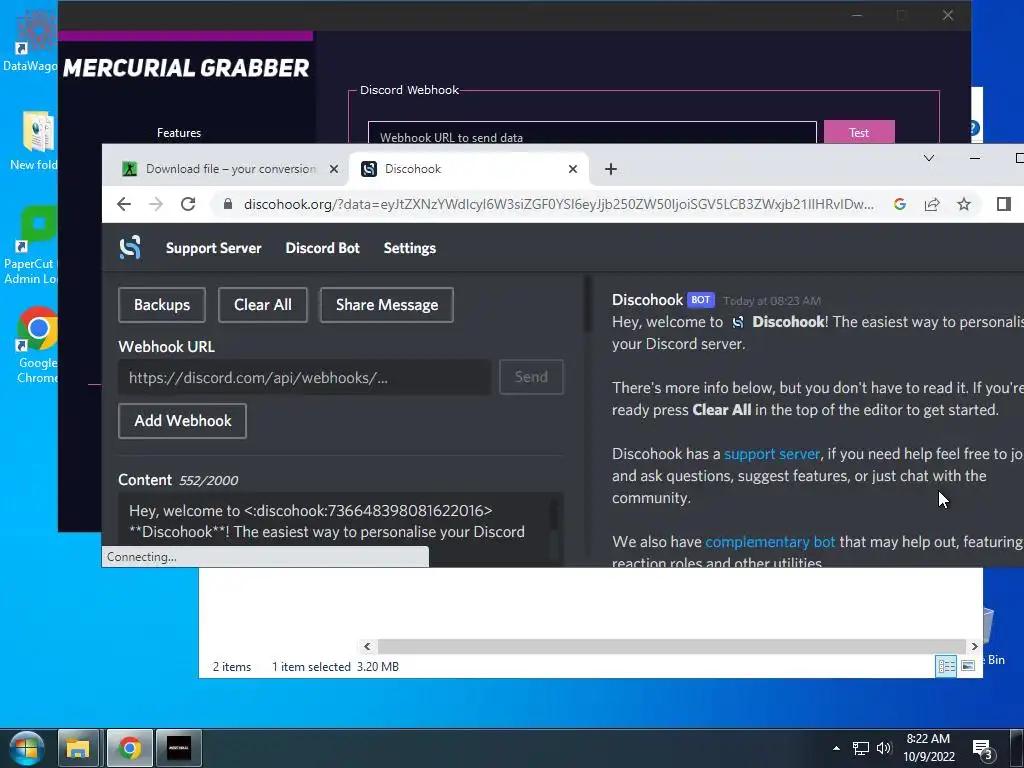1024x768 pixels.
Task: Go back in Chrome browser
Action: (x=124, y=204)
